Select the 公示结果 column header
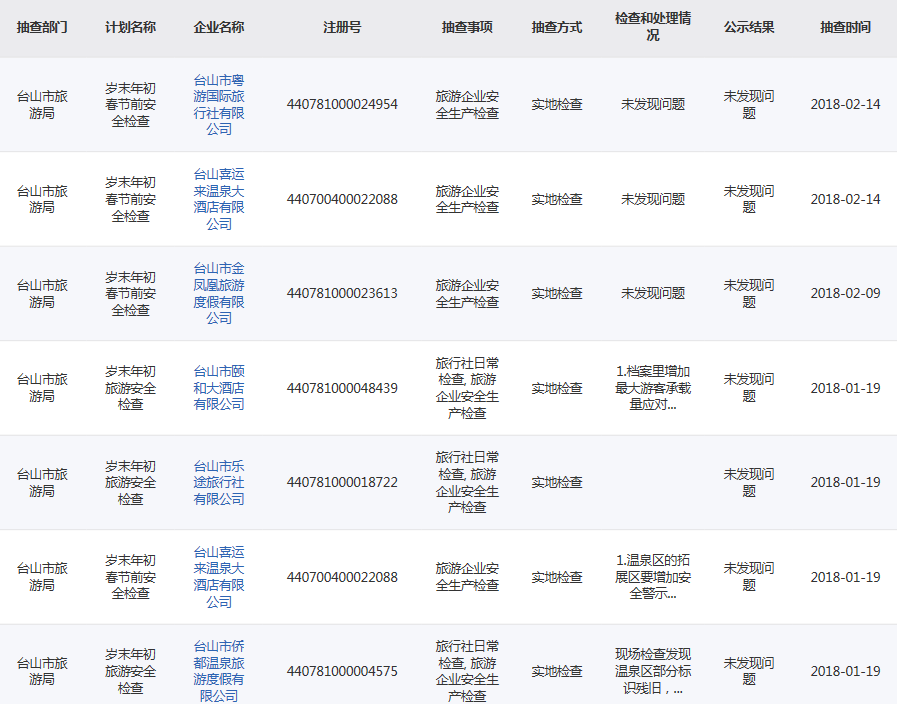Screen dimensions: 897x704 pos(749,27)
